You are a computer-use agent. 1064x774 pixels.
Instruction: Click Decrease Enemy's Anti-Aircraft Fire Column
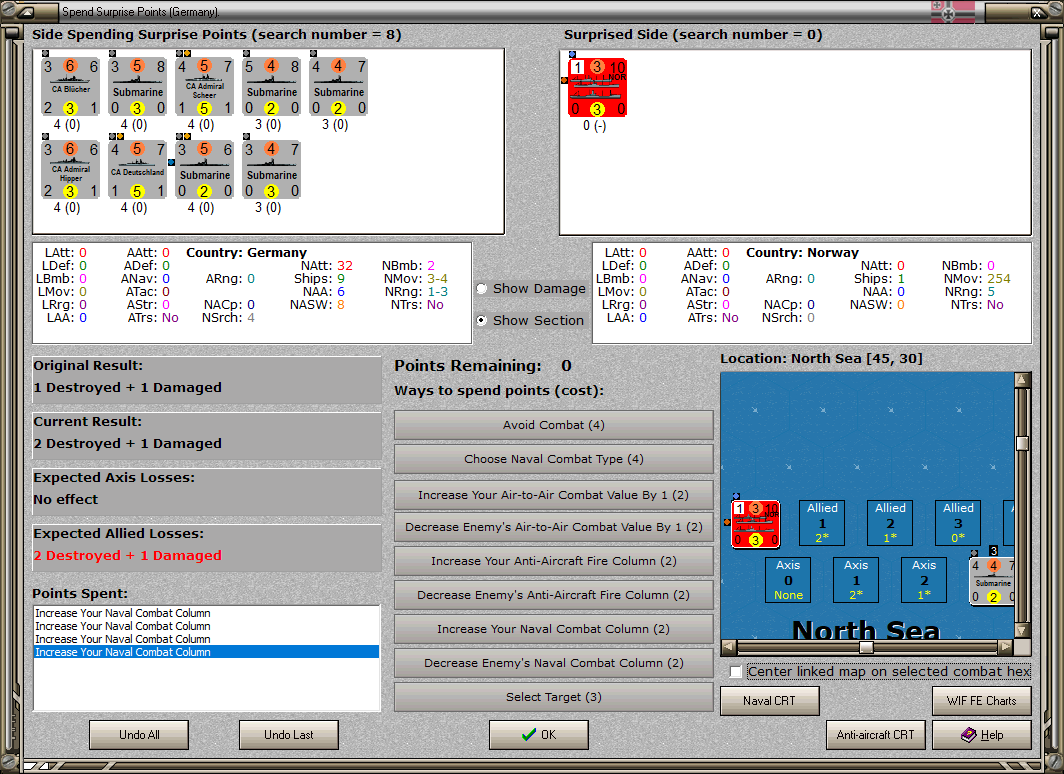tap(554, 595)
